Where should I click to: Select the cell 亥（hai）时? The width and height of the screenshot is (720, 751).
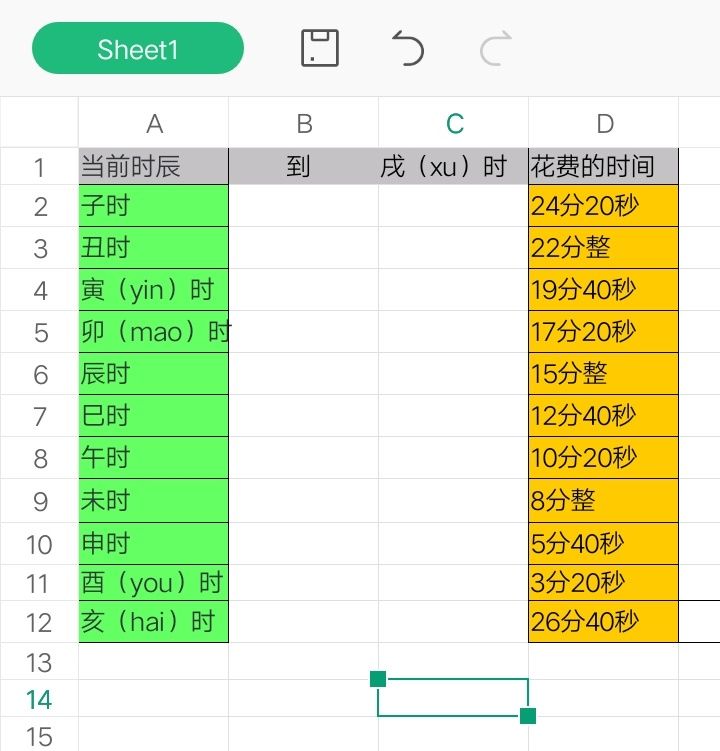click(154, 622)
